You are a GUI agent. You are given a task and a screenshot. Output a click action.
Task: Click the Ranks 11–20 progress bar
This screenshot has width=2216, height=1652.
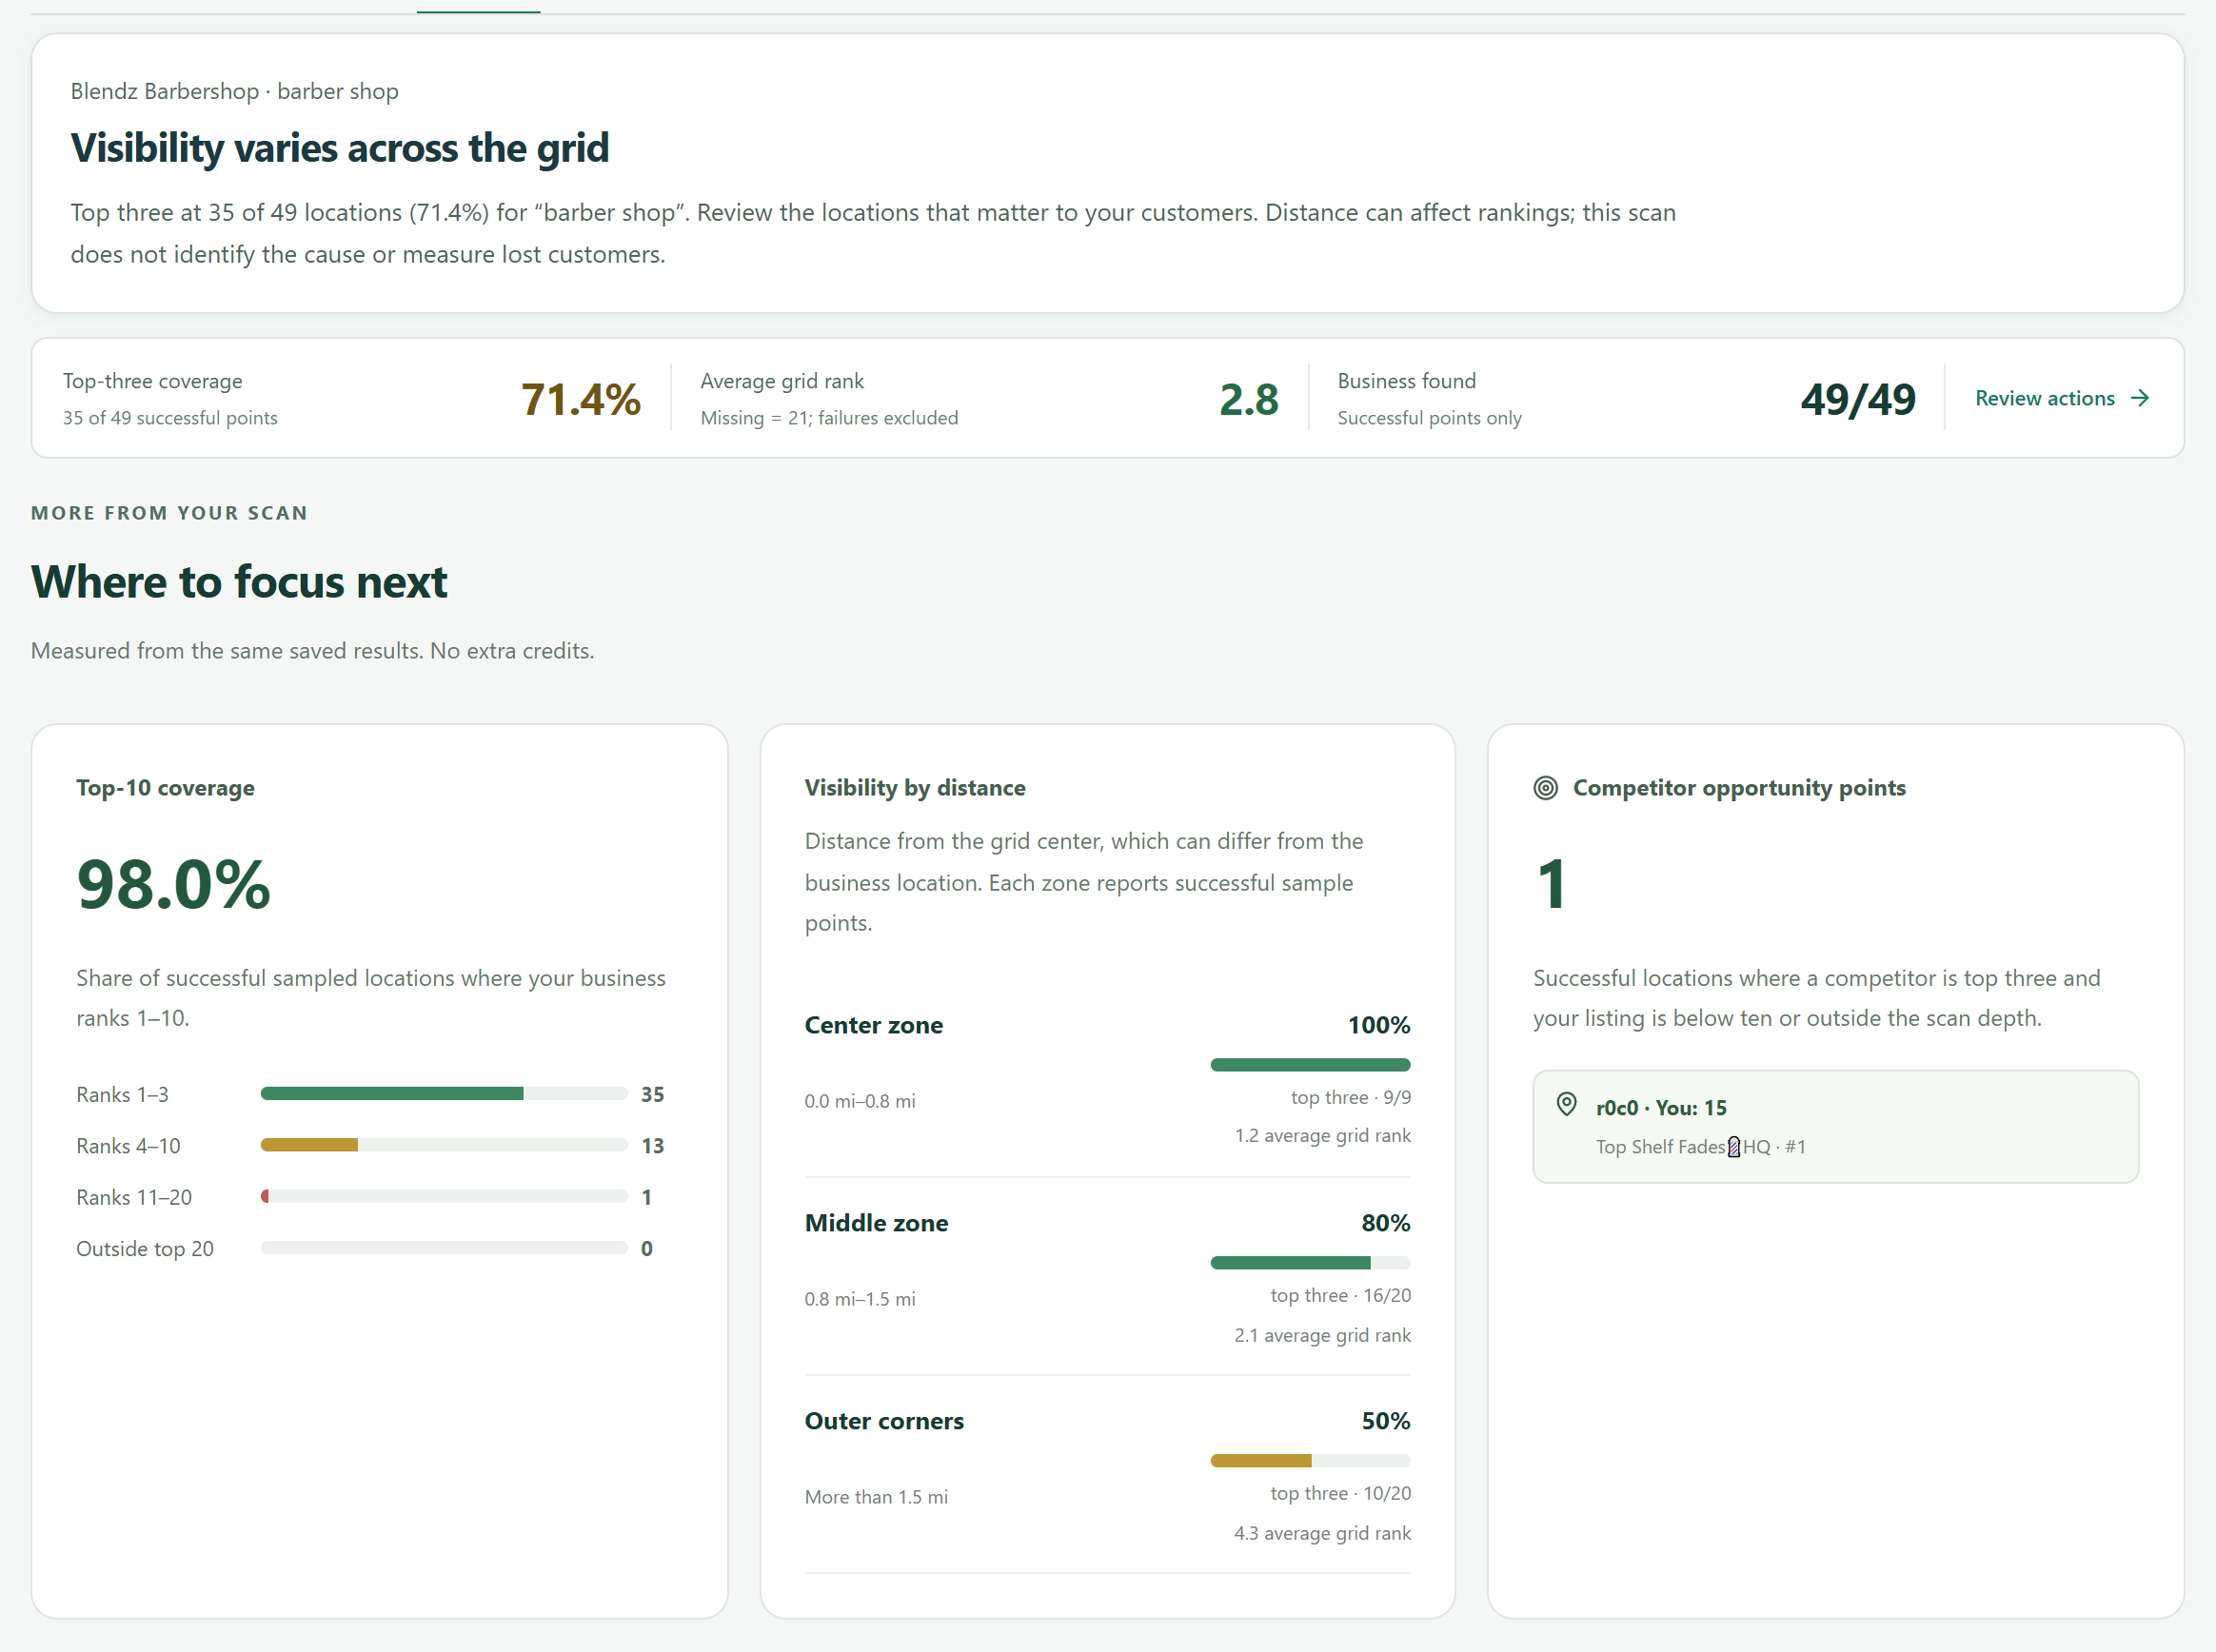tap(444, 1196)
